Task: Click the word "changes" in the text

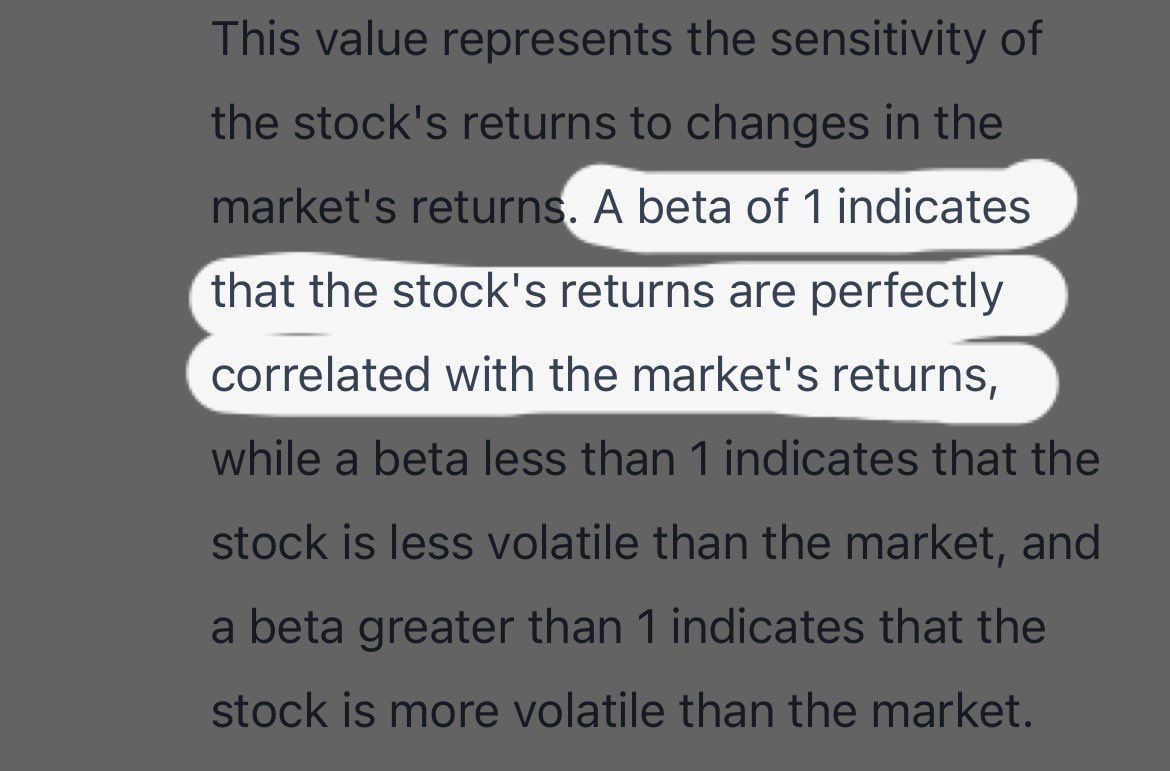Action: [x=780, y=123]
